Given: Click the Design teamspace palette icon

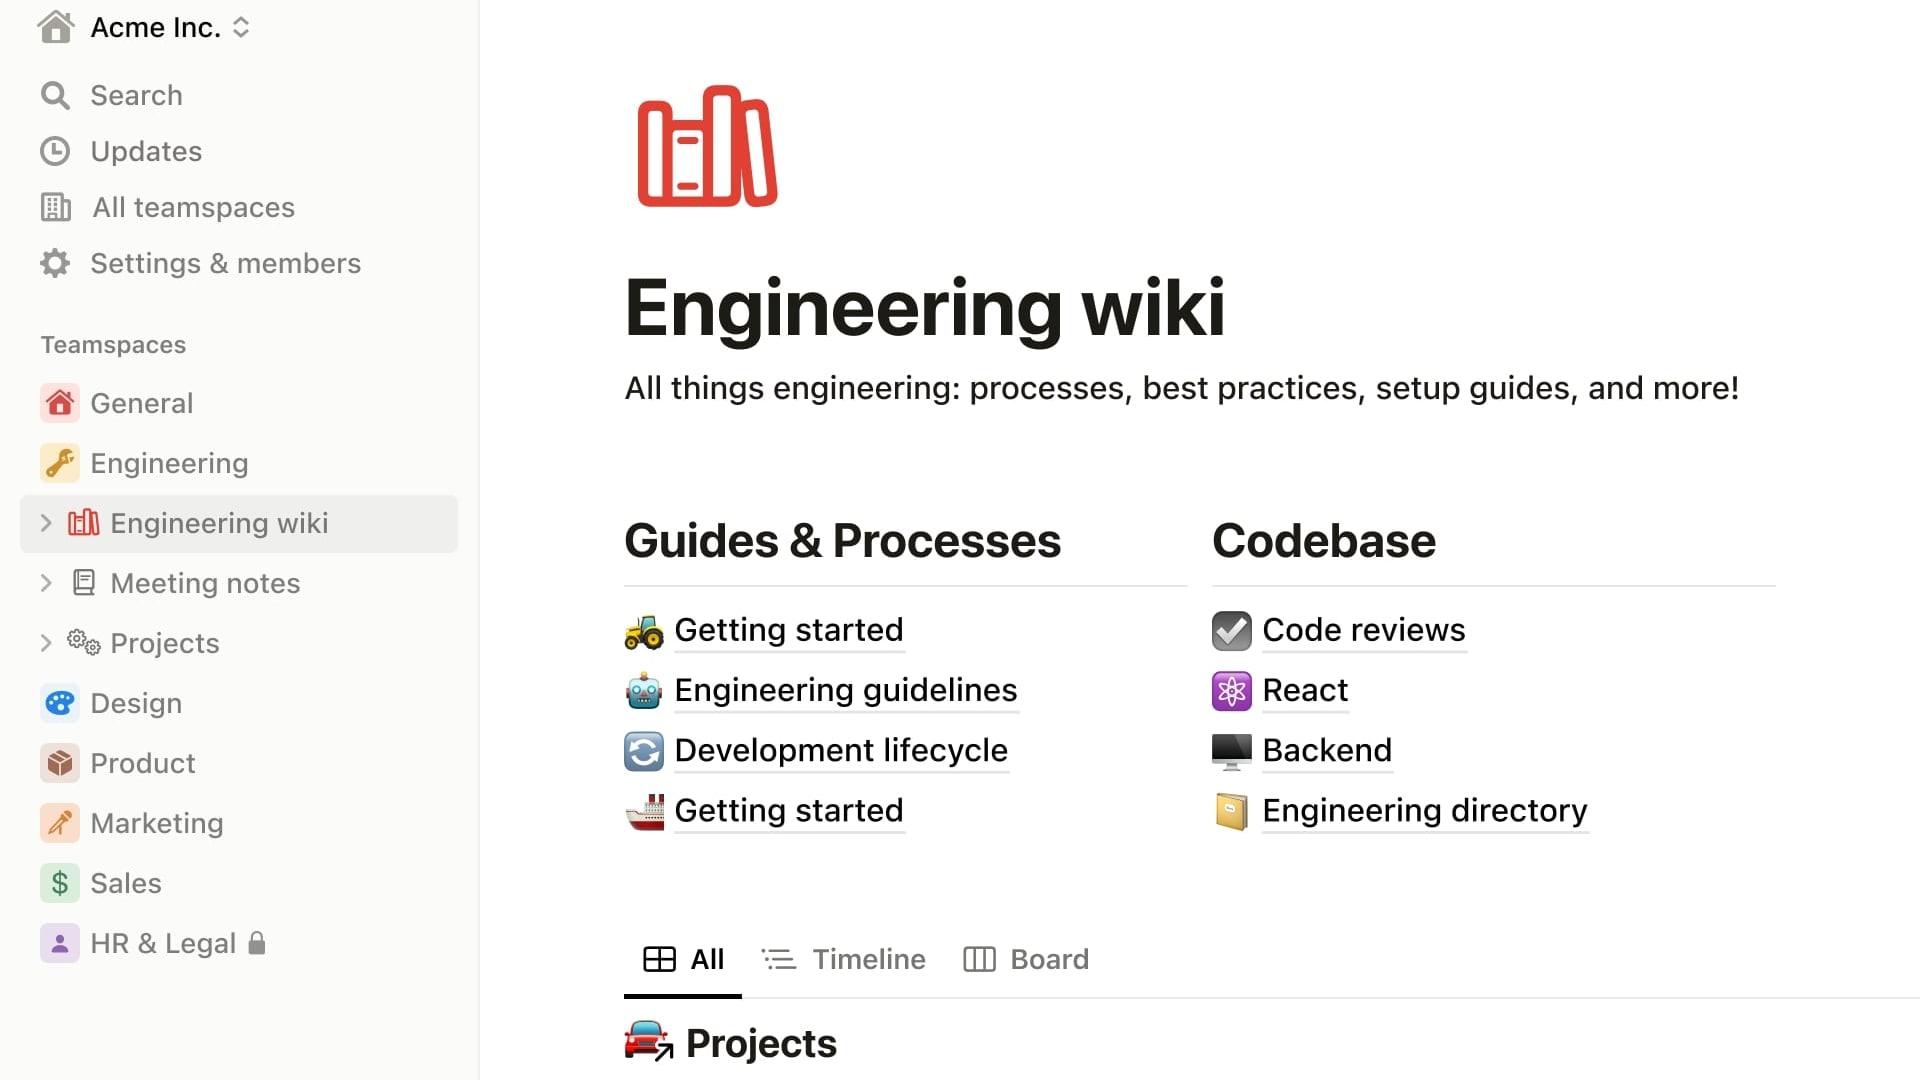Looking at the screenshot, I should coord(60,703).
